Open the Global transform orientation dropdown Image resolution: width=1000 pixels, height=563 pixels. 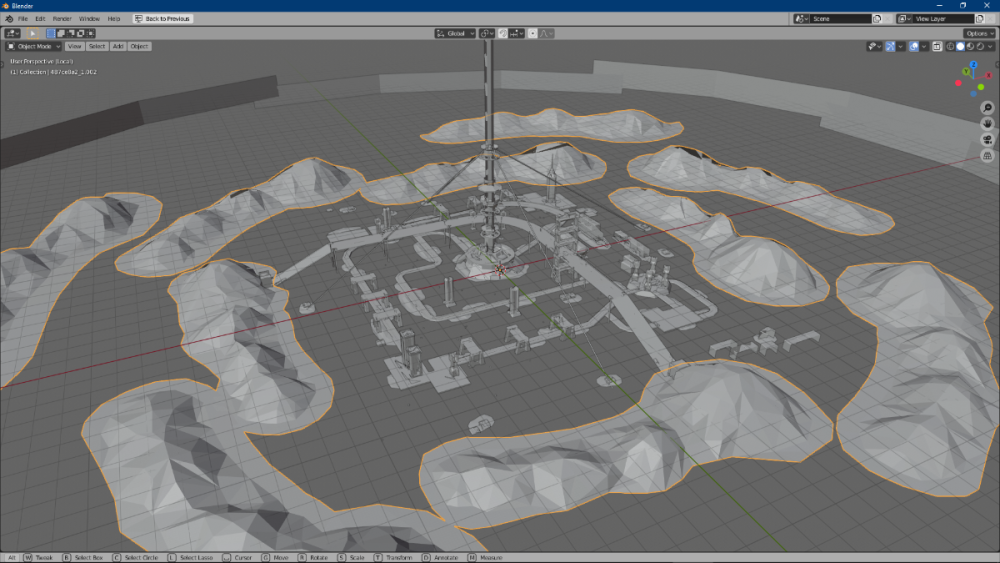tap(455, 33)
